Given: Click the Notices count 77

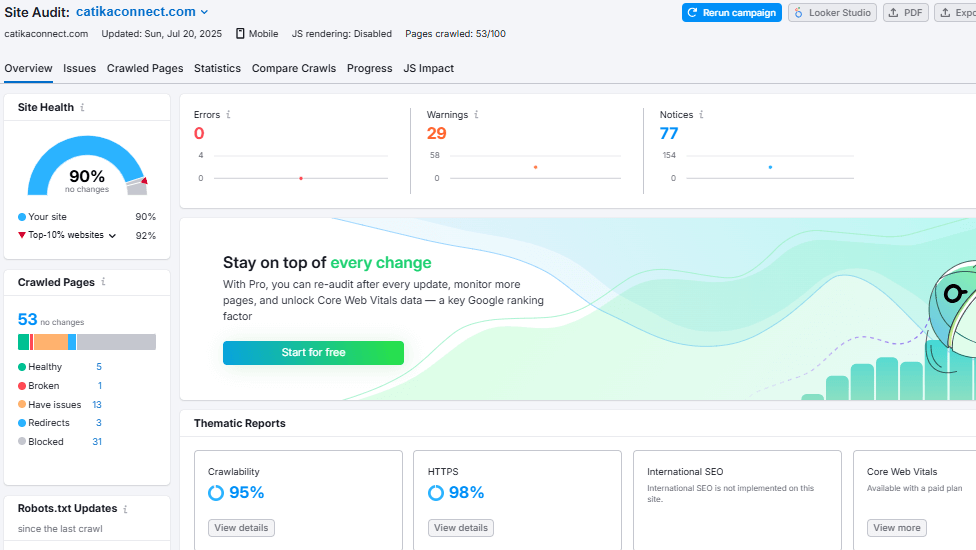Looking at the screenshot, I should click(x=669, y=133).
